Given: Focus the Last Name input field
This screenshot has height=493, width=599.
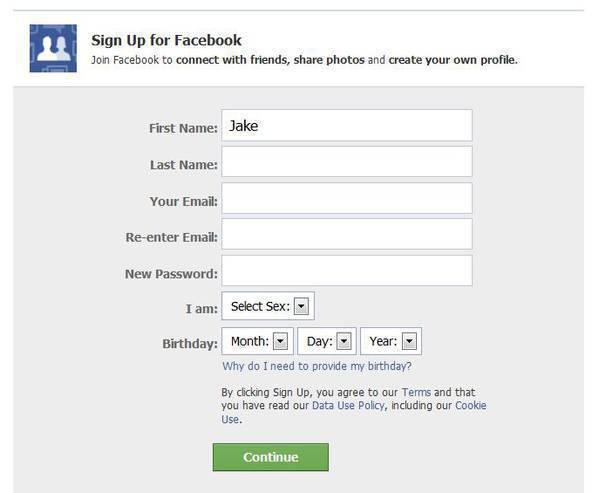Looking at the screenshot, I should click(347, 162).
